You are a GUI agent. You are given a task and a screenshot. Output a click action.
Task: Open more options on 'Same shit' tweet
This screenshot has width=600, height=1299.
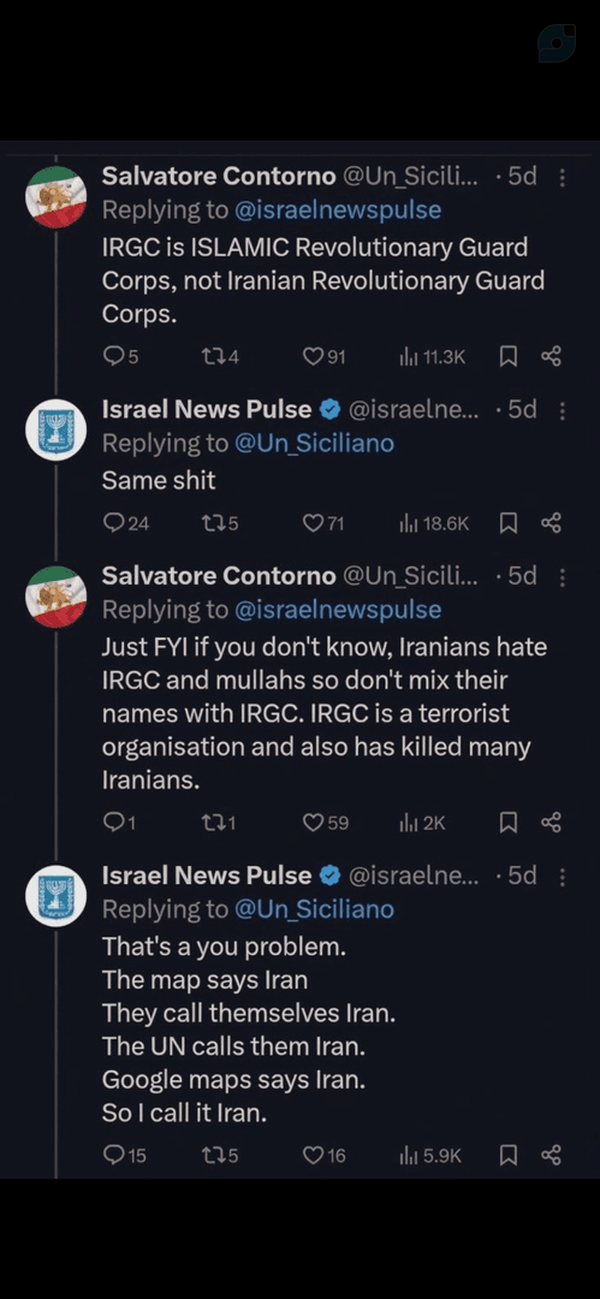[562, 410]
